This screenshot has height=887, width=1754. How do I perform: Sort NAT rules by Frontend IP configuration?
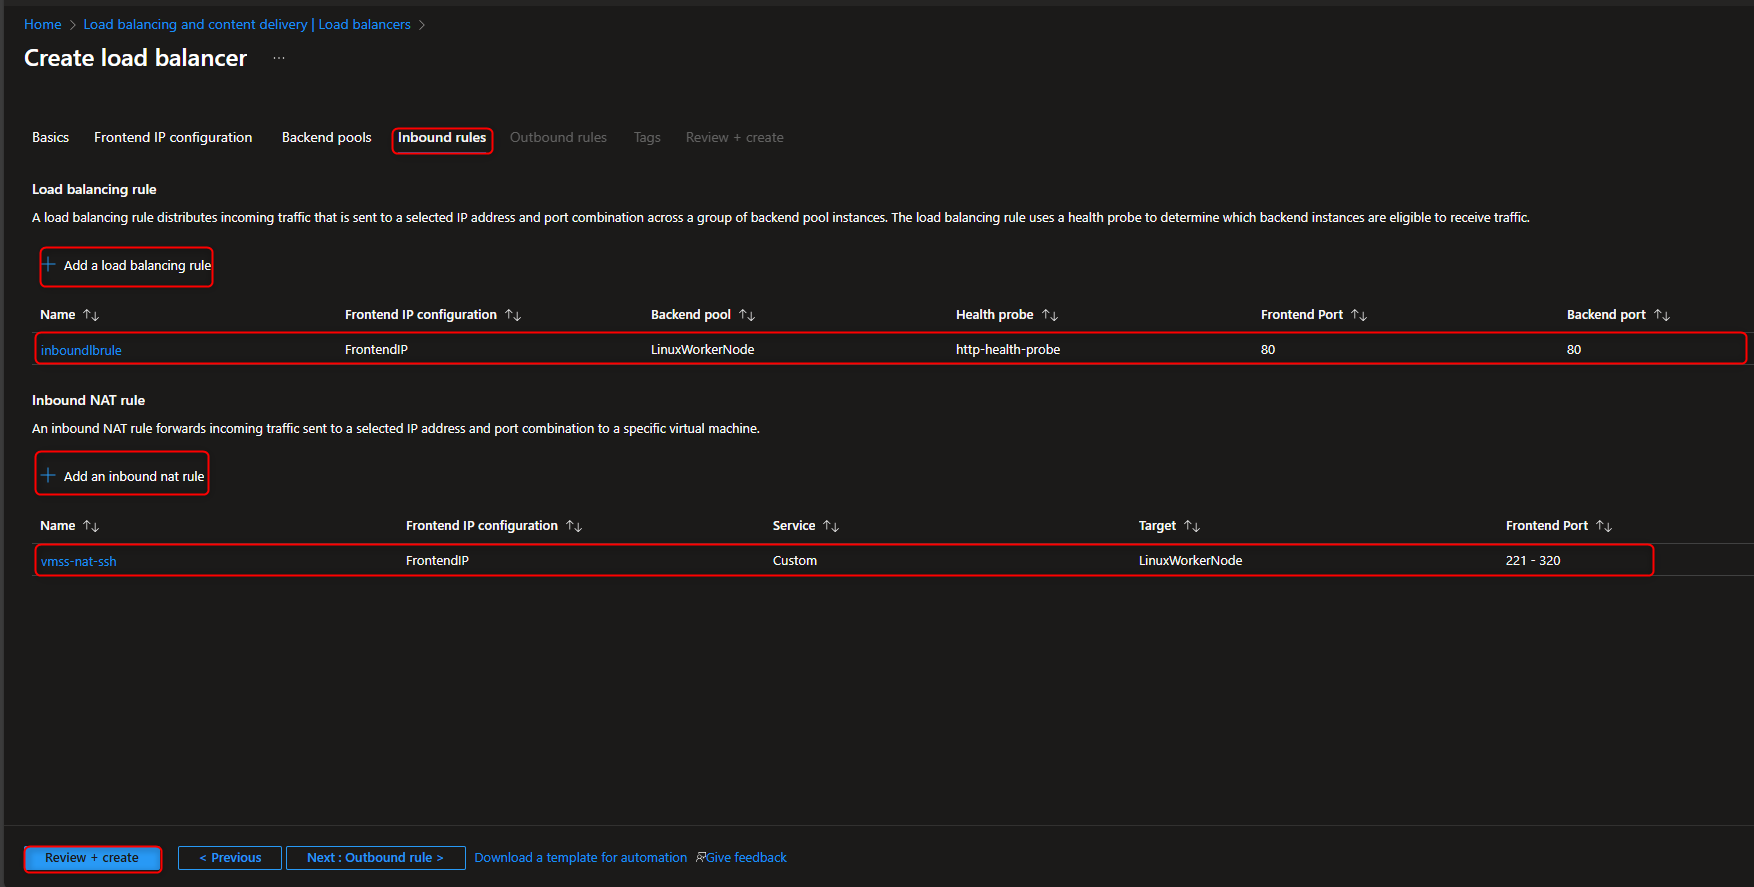[574, 526]
